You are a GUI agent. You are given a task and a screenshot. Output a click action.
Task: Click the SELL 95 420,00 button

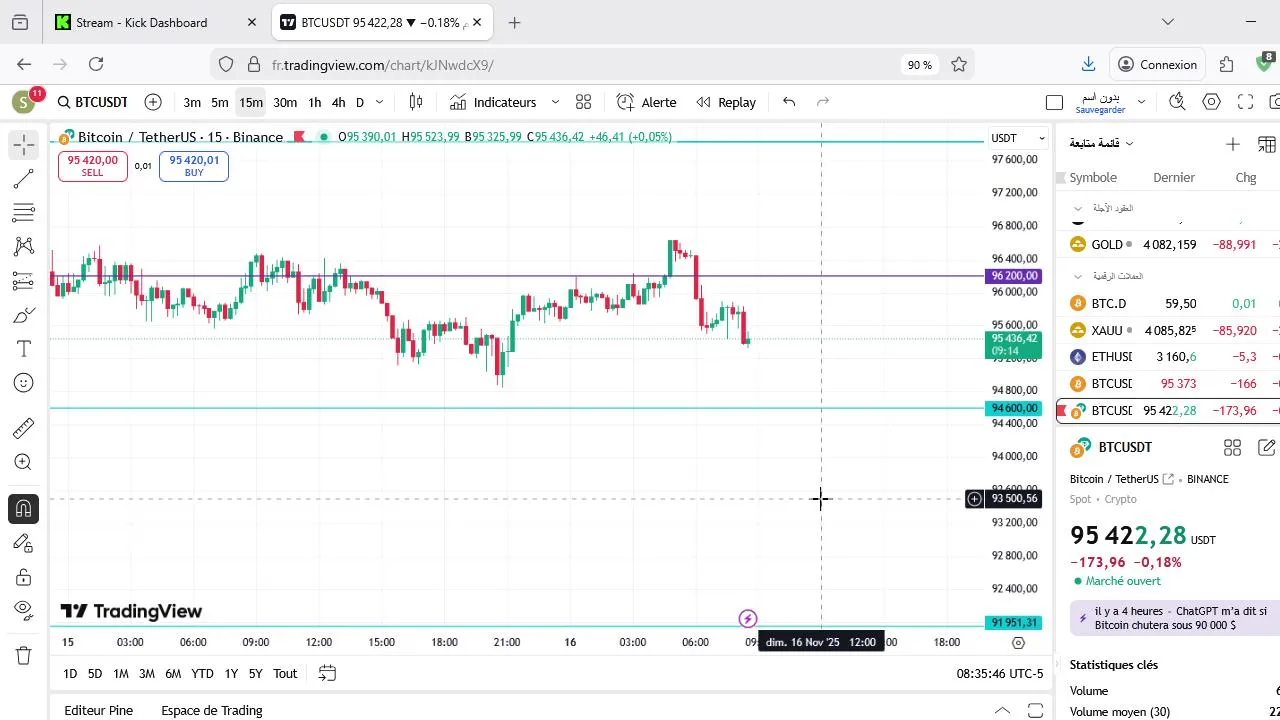click(92, 166)
